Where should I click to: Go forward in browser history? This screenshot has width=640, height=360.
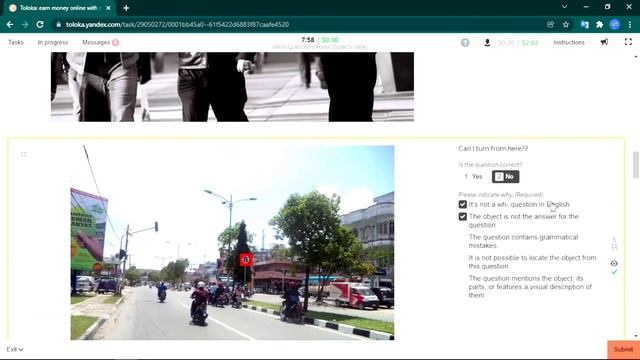pos(25,24)
